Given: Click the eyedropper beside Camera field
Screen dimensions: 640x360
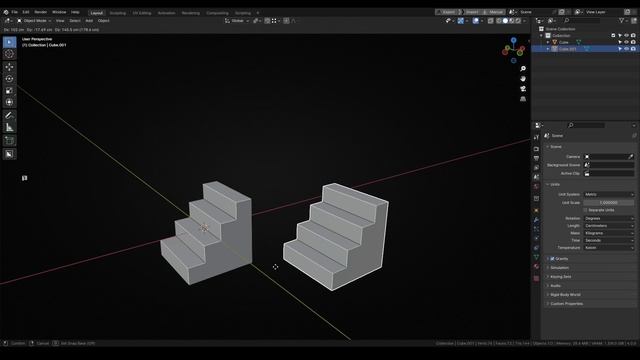Looking at the screenshot, I should tap(631, 157).
